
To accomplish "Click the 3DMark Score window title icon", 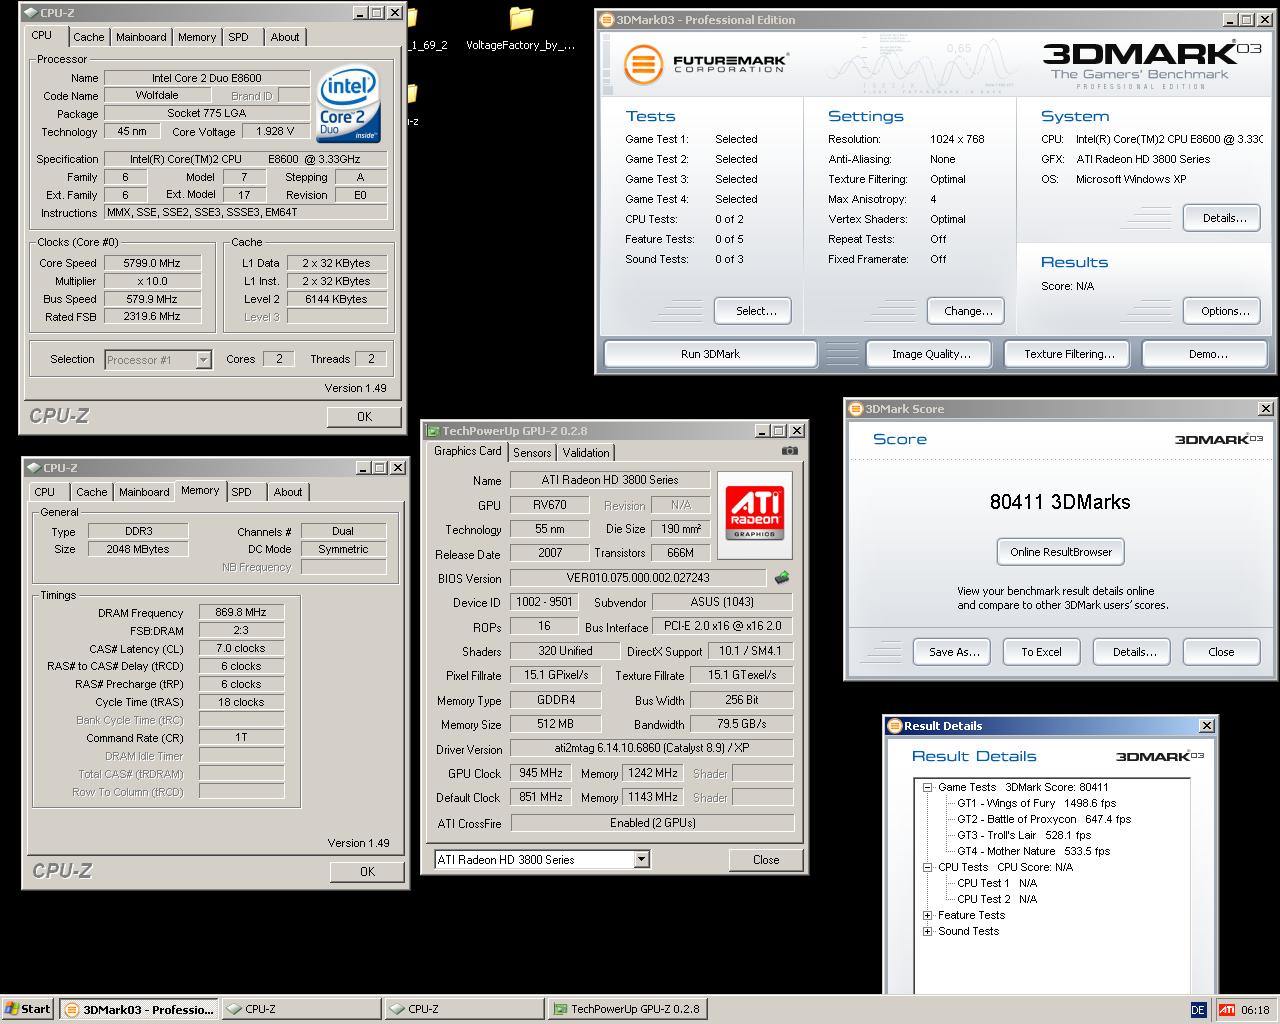I will 855,409.
